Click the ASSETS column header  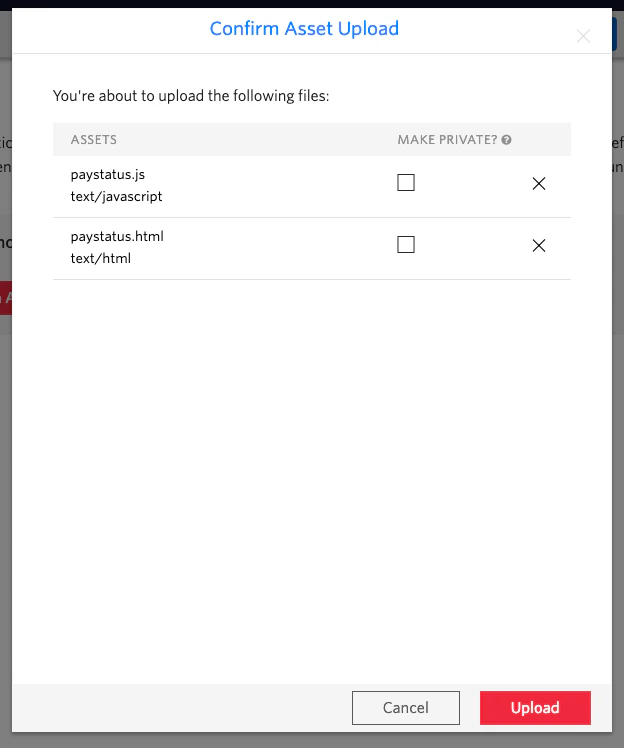pyautogui.click(x=94, y=140)
